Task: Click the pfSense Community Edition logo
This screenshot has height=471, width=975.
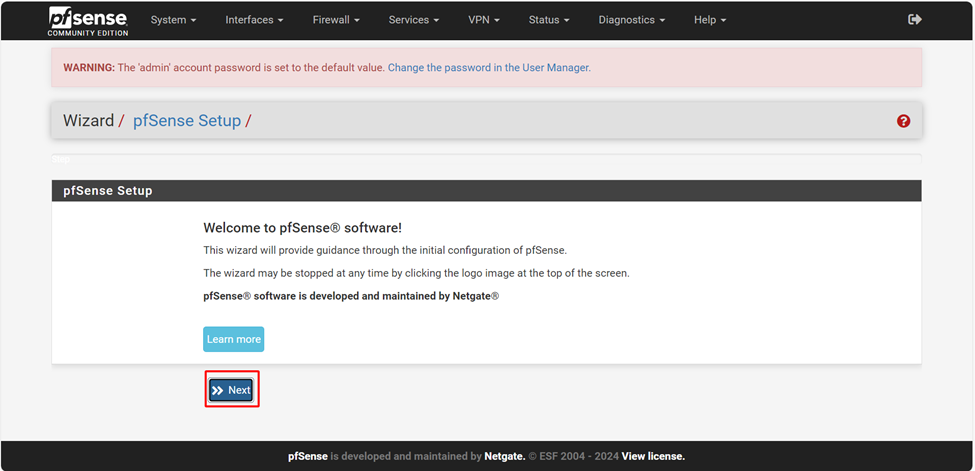Action: click(88, 21)
